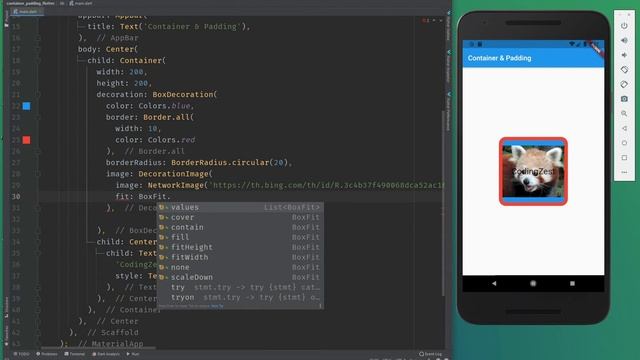Image resolution: width=640 pixels, height=360 pixels.
Task: Click 'BoxDecoration' on line 21
Action: pyautogui.click(x=182, y=94)
